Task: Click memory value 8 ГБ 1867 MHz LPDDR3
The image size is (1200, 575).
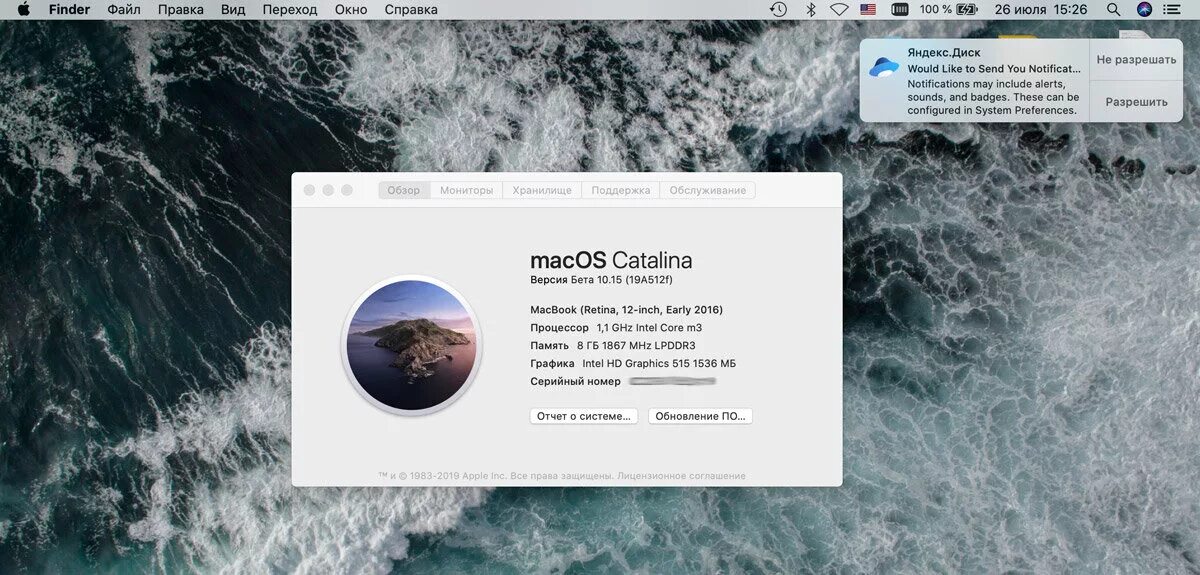Action: (x=636, y=346)
